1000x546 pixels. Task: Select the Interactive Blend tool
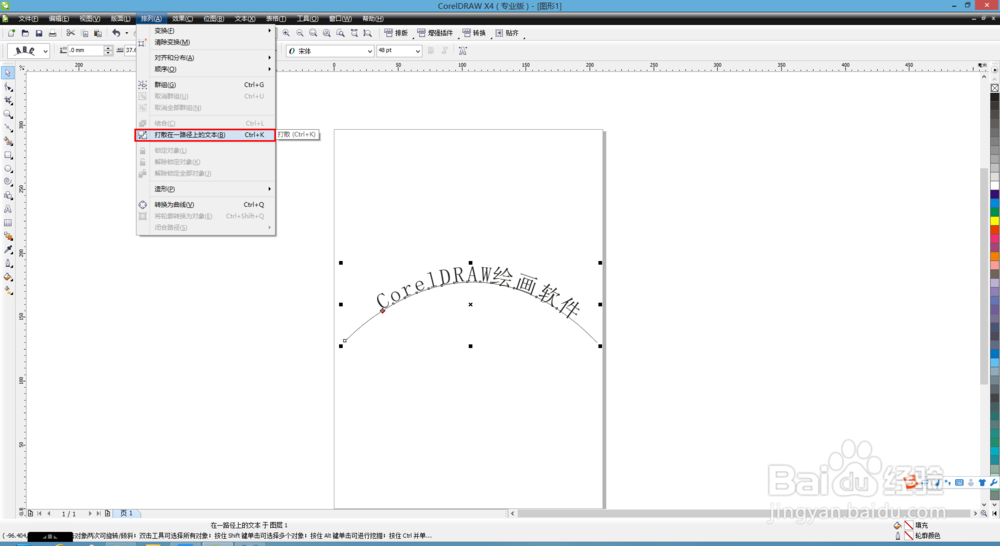coord(8,236)
